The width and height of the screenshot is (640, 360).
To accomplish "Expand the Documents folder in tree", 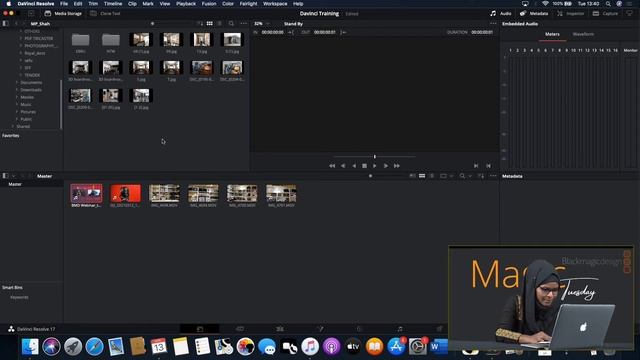I will click(17, 82).
